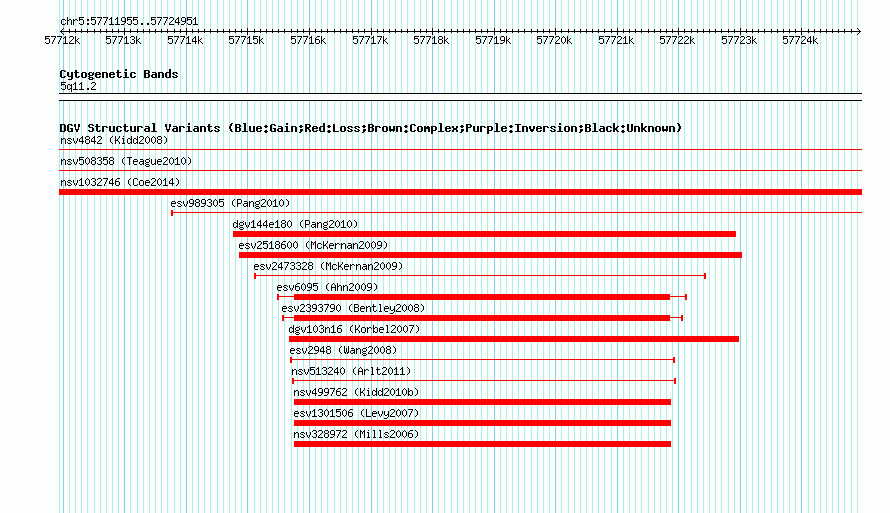Click the 57720k ruler tick label
This screenshot has height=513, width=890.
click(x=555, y=40)
